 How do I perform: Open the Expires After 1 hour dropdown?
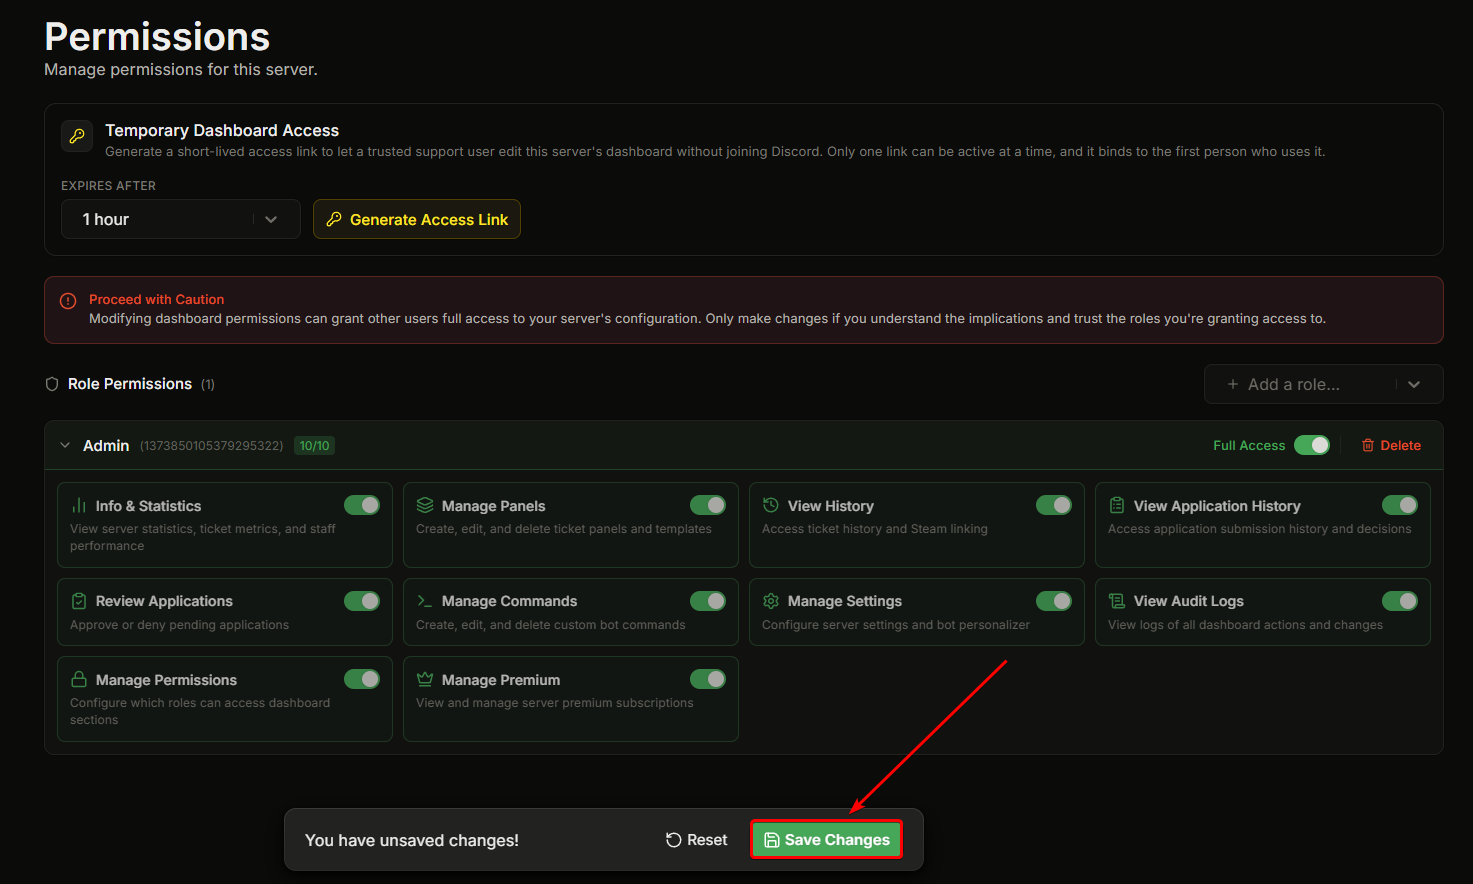click(x=181, y=219)
